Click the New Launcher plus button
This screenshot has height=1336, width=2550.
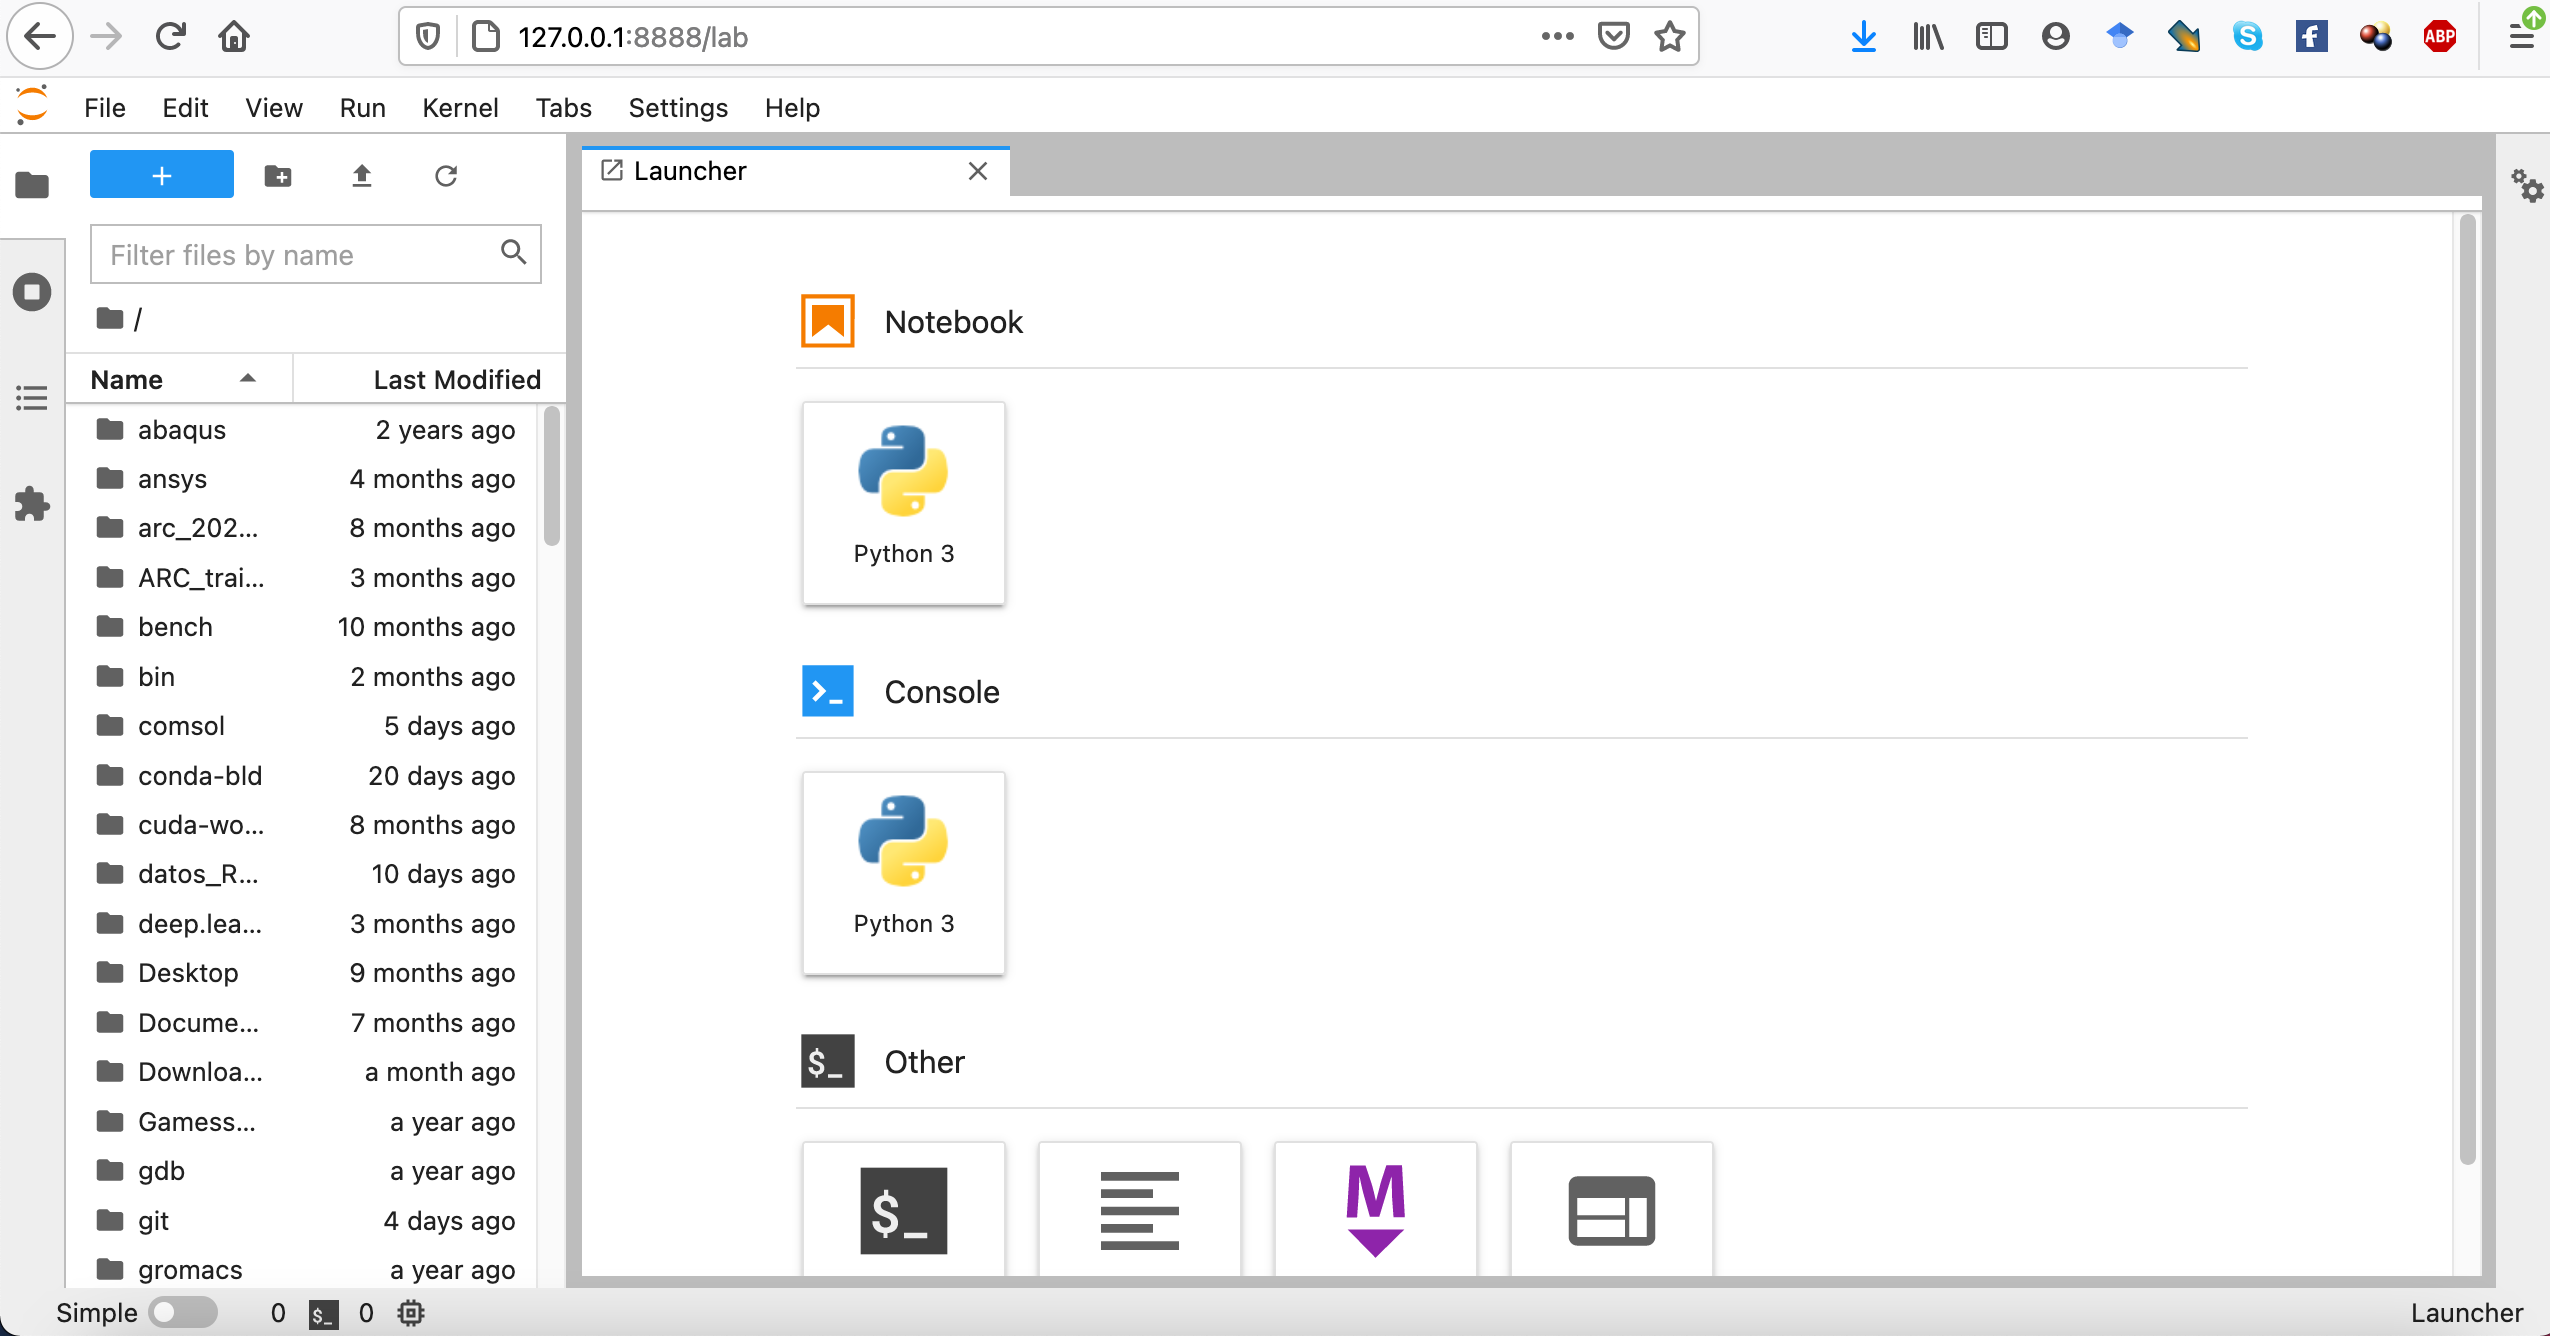click(x=162, y=174)
